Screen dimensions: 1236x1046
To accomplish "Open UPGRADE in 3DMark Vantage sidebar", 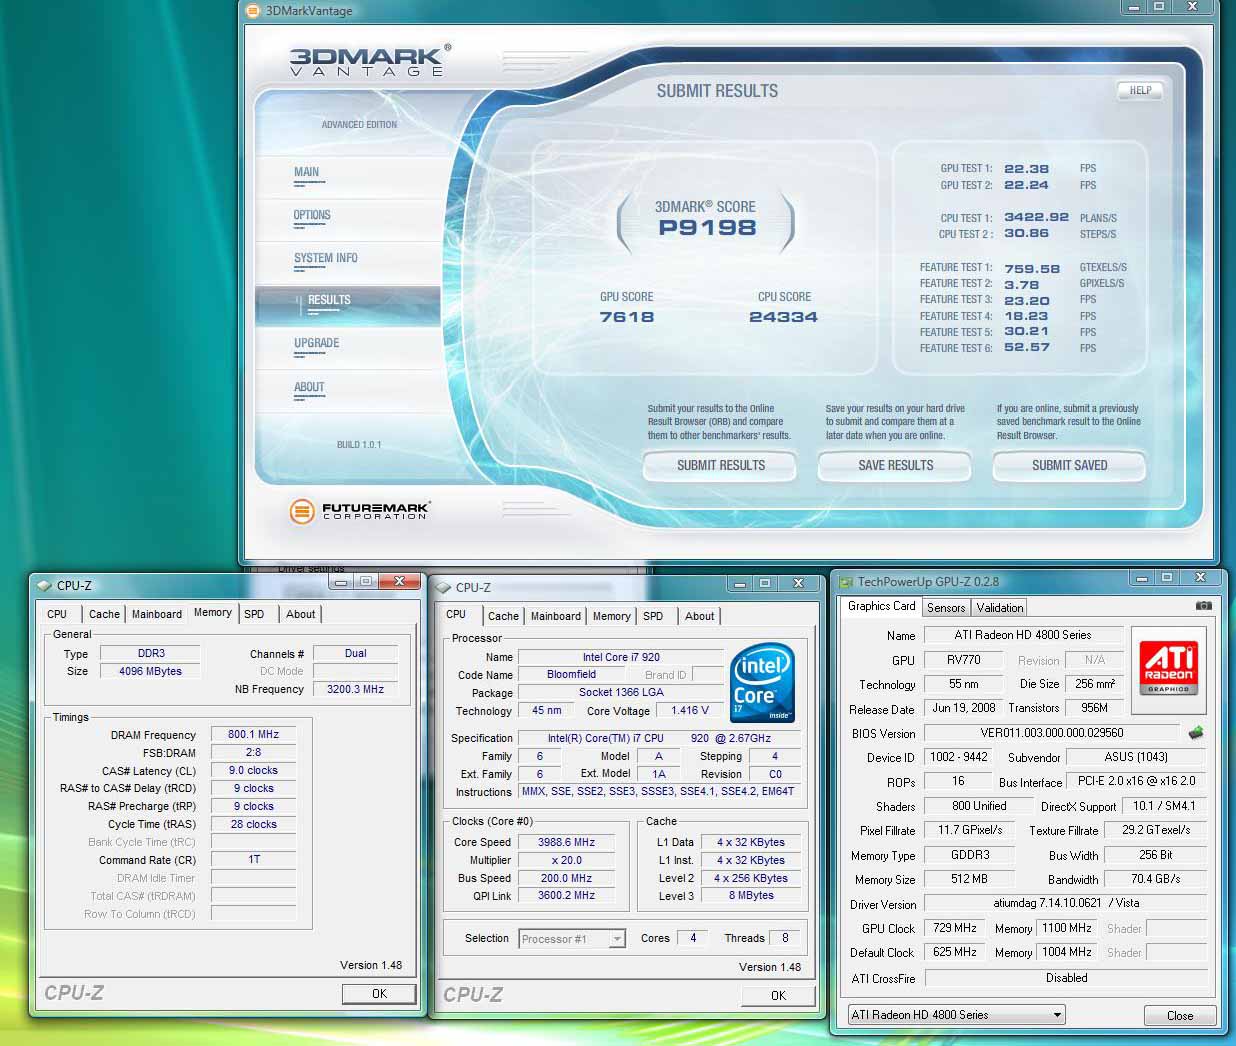I will click(316, 343).
